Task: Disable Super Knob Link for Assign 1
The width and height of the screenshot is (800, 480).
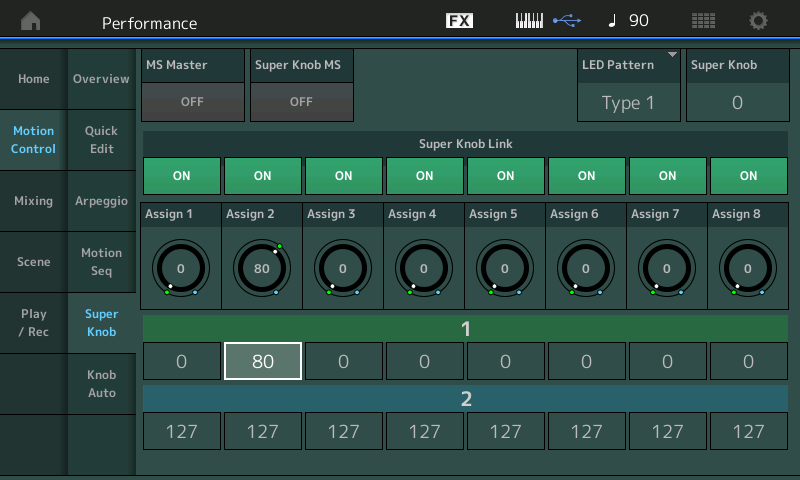Action: pos(182,175)
